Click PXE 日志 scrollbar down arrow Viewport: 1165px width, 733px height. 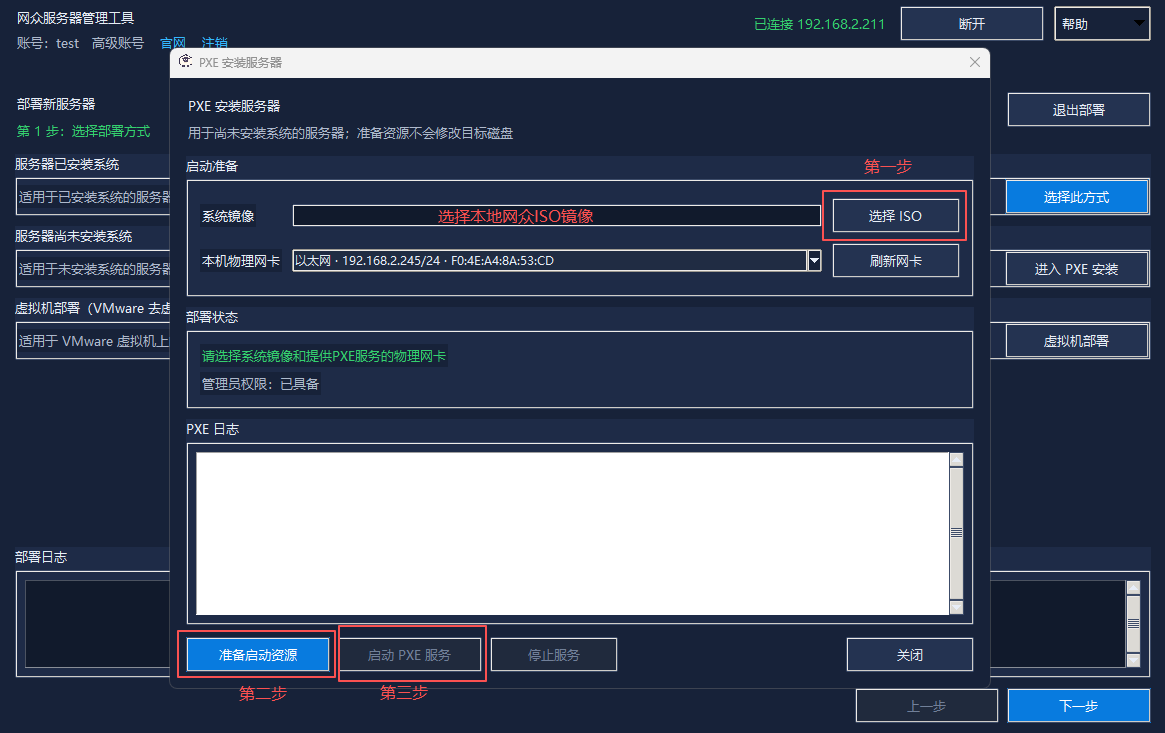pyautogui.click(x=956, y=607)
